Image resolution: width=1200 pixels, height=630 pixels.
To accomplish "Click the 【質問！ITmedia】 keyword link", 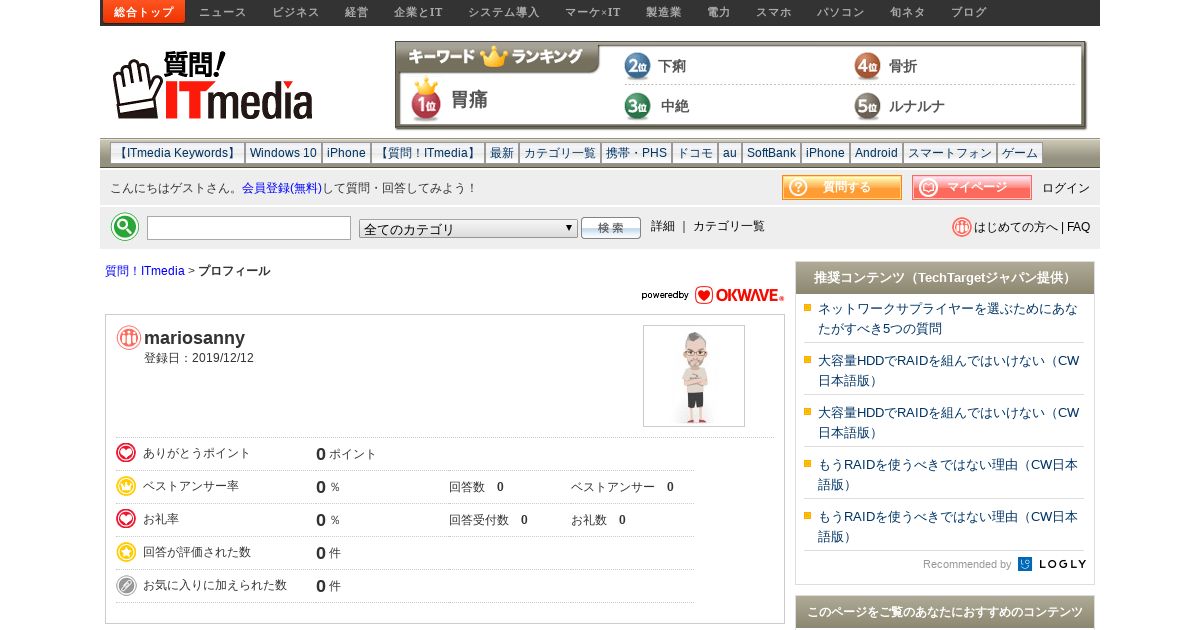I will [x=428, y=153].
